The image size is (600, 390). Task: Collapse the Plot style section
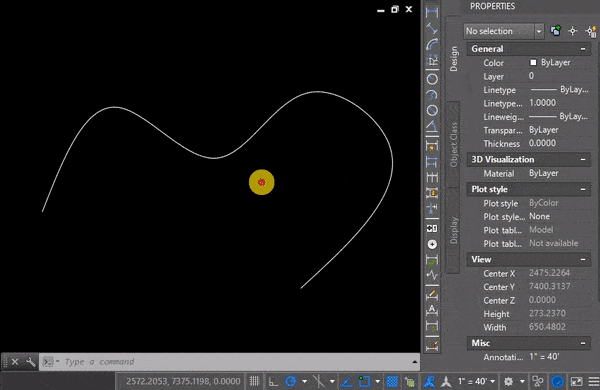click(583, 189)
